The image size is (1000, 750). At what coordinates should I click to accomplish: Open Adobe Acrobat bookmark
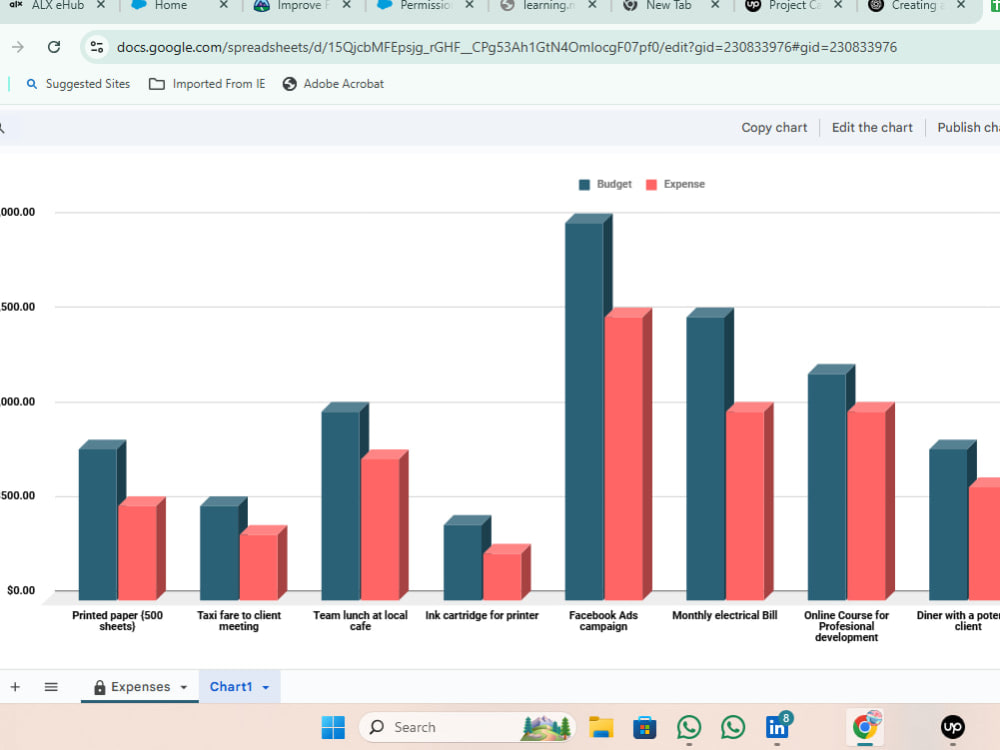click(x=334, y=84)
